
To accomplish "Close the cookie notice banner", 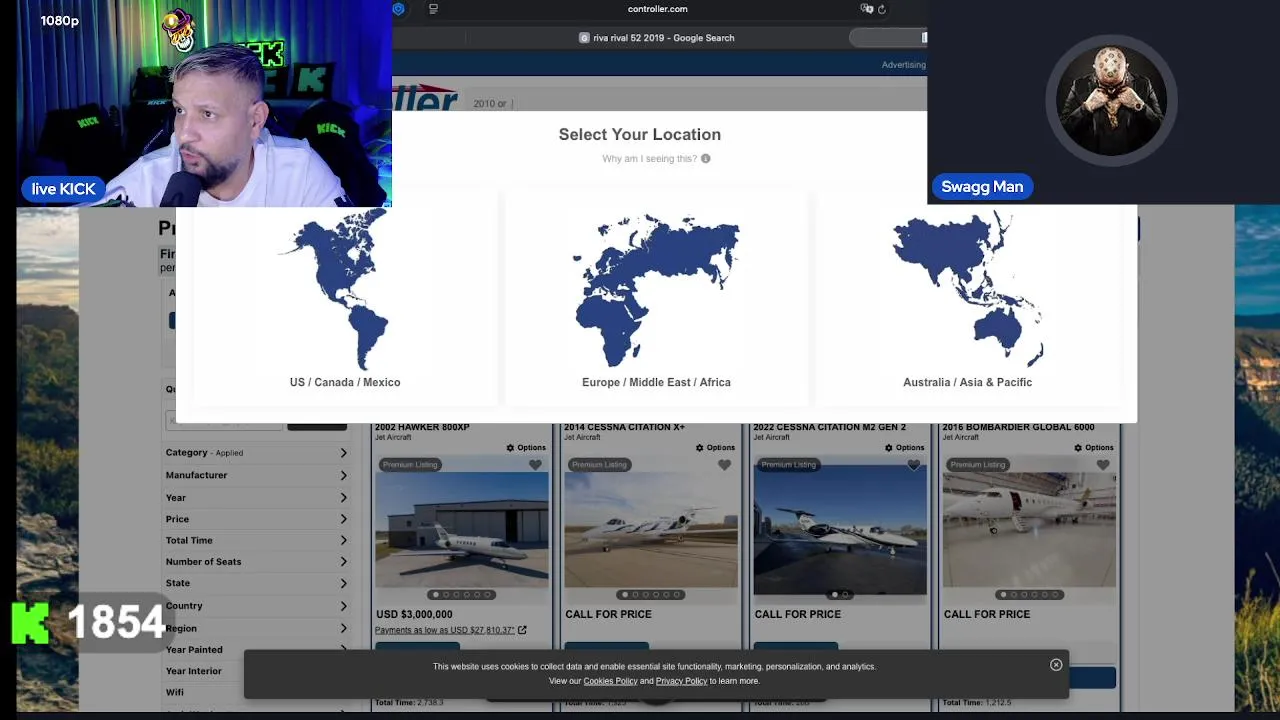I will (x=1056, y=665).
